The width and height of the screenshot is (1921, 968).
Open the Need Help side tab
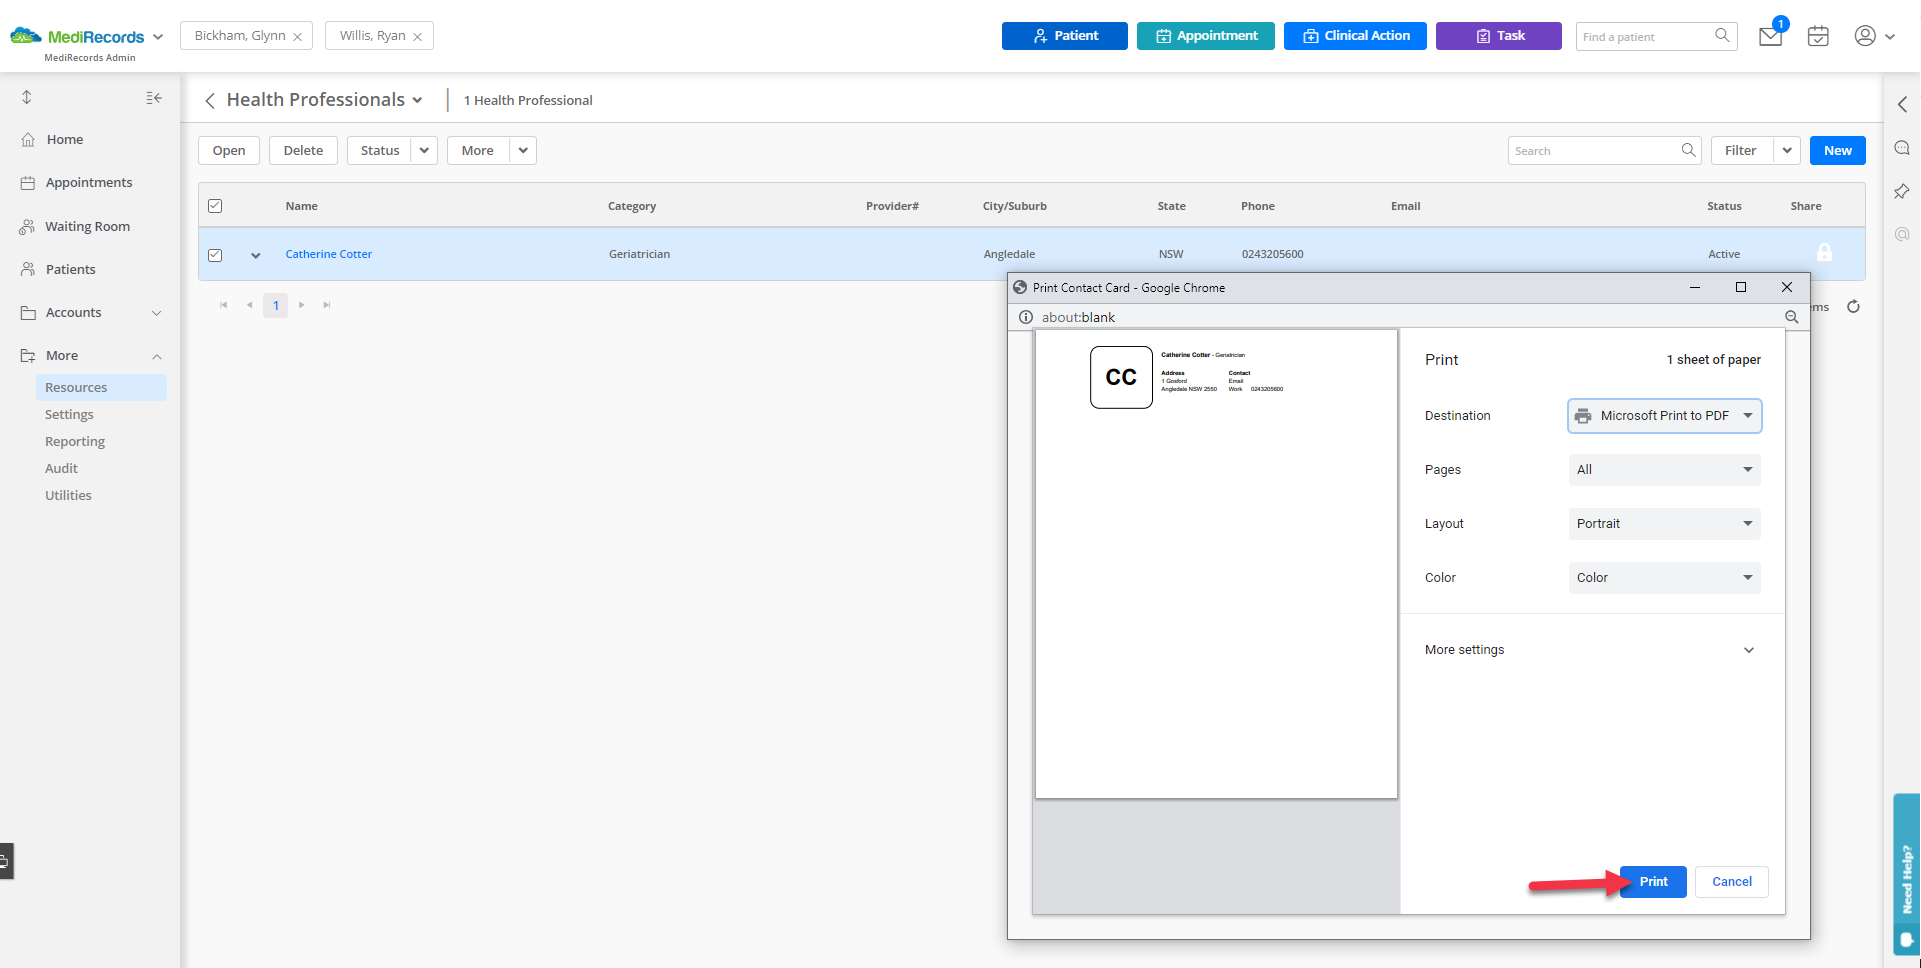(1907, 875)
